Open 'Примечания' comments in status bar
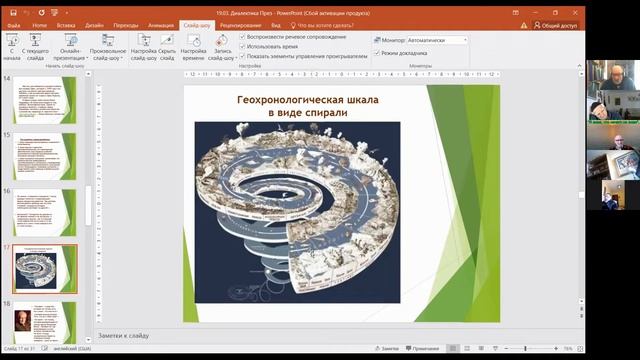The image size is (640, 360). (422, 349)
